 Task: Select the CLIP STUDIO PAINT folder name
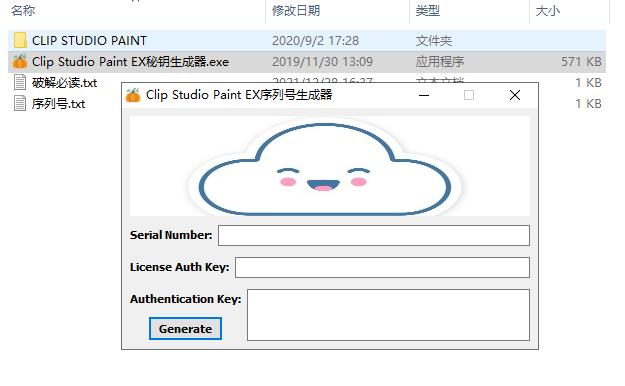pyautogui.click(x=89, y=40)
